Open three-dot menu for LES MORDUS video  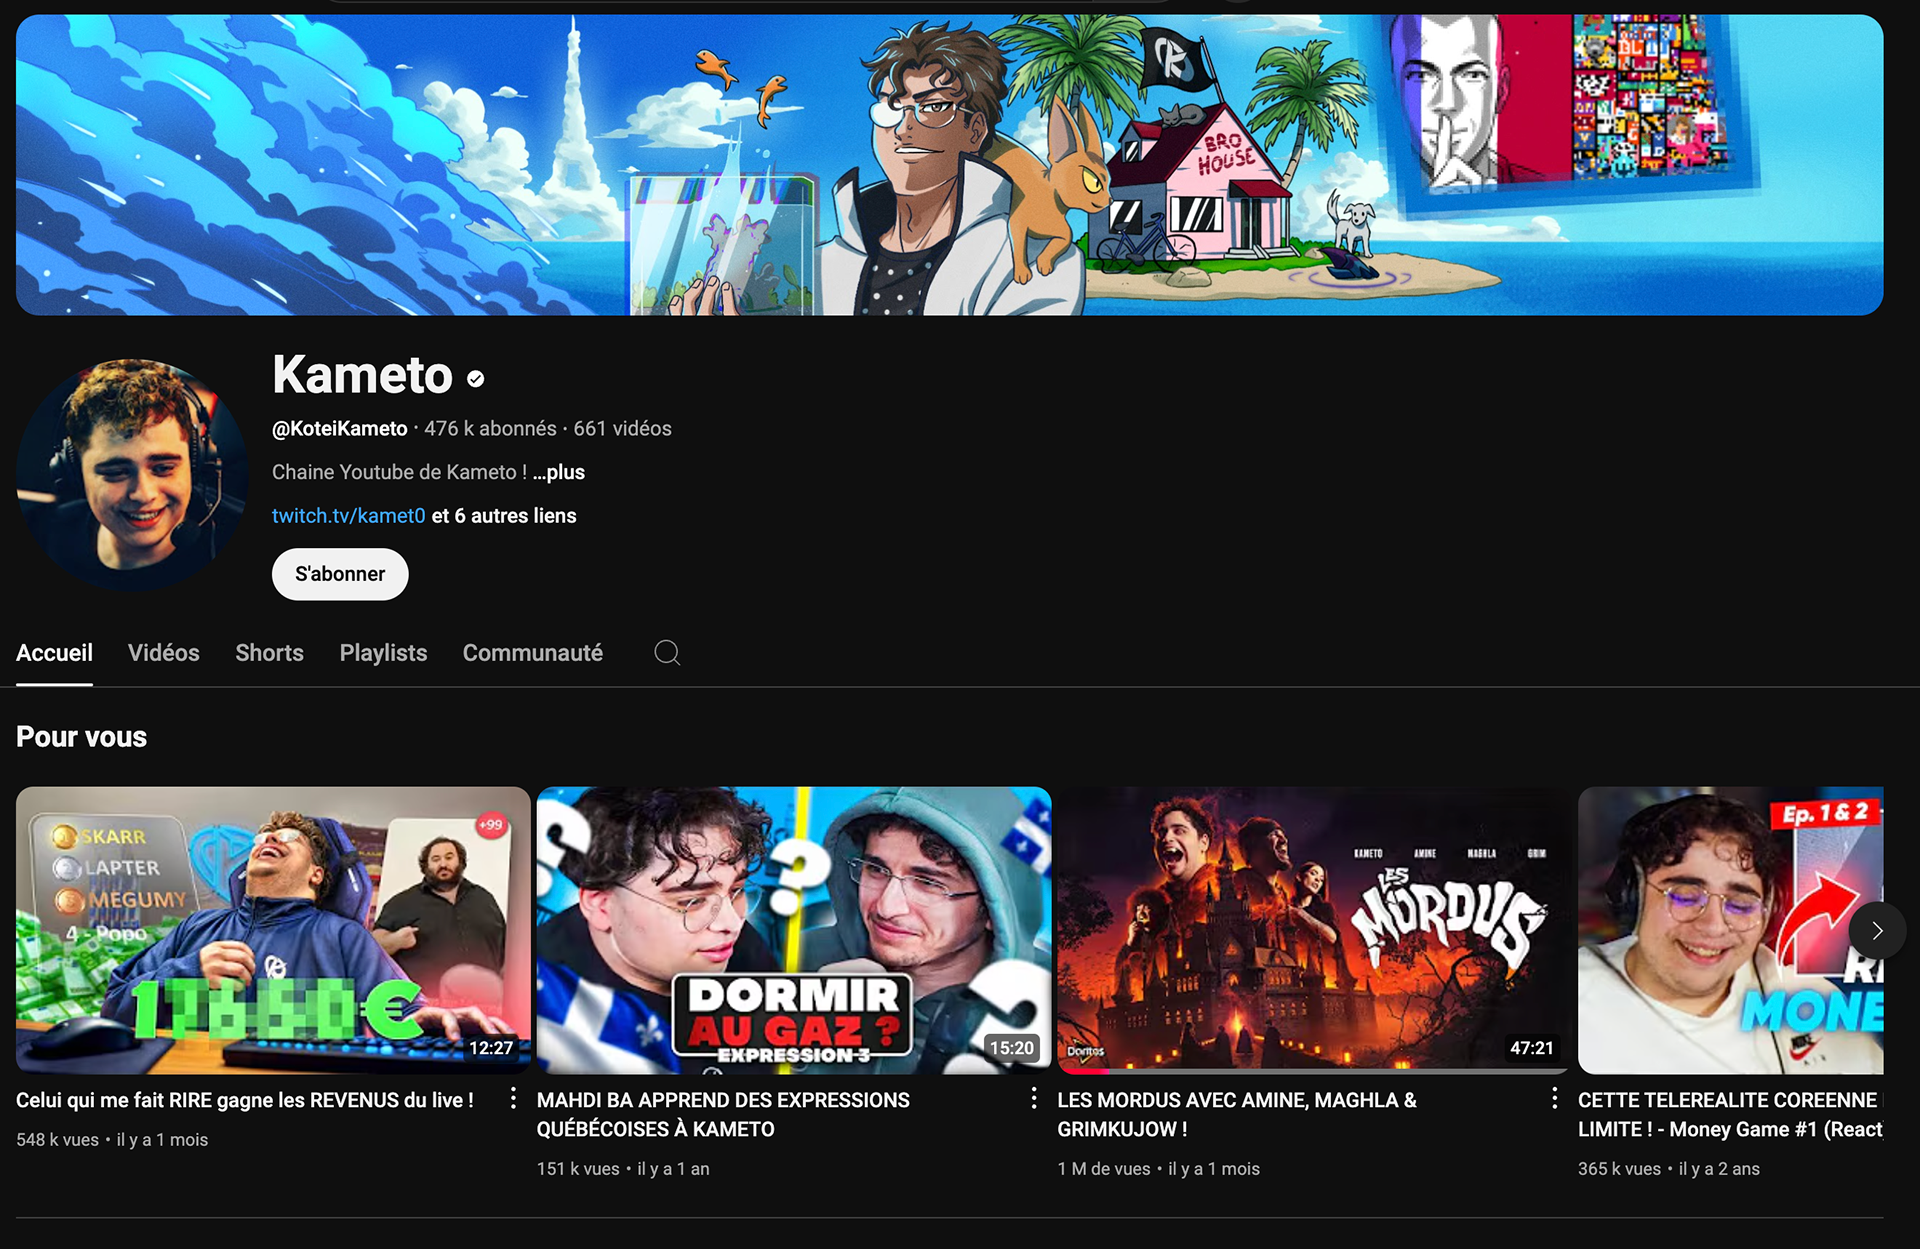click(x=1554, y=1098)
